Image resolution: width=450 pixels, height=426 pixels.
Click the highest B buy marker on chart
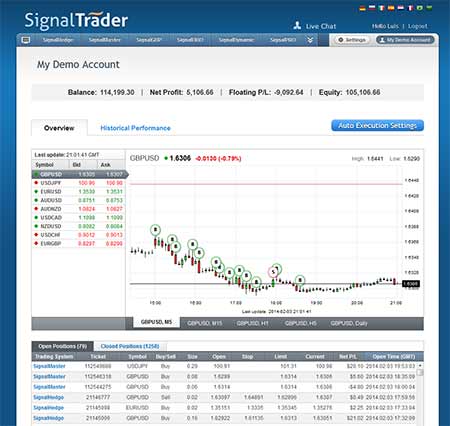pyautogui.click(x=155, y=230)
